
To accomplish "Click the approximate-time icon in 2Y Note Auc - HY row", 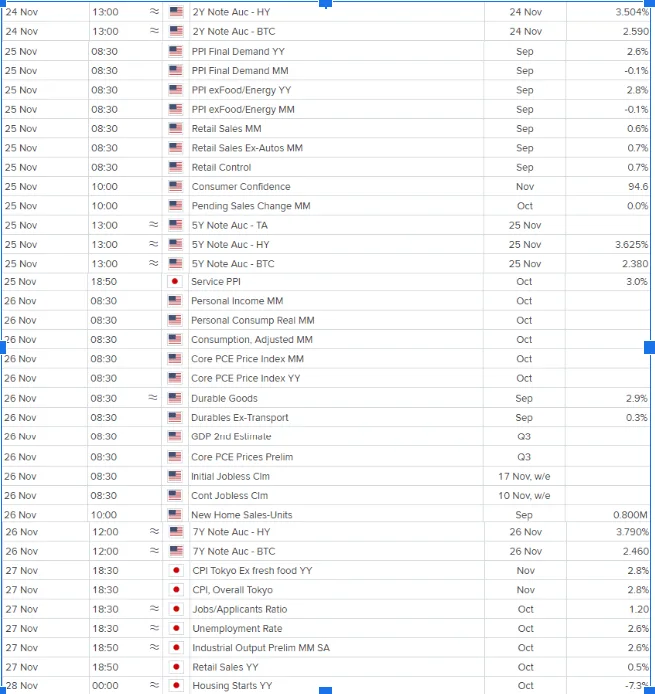I will click(154, 12).
